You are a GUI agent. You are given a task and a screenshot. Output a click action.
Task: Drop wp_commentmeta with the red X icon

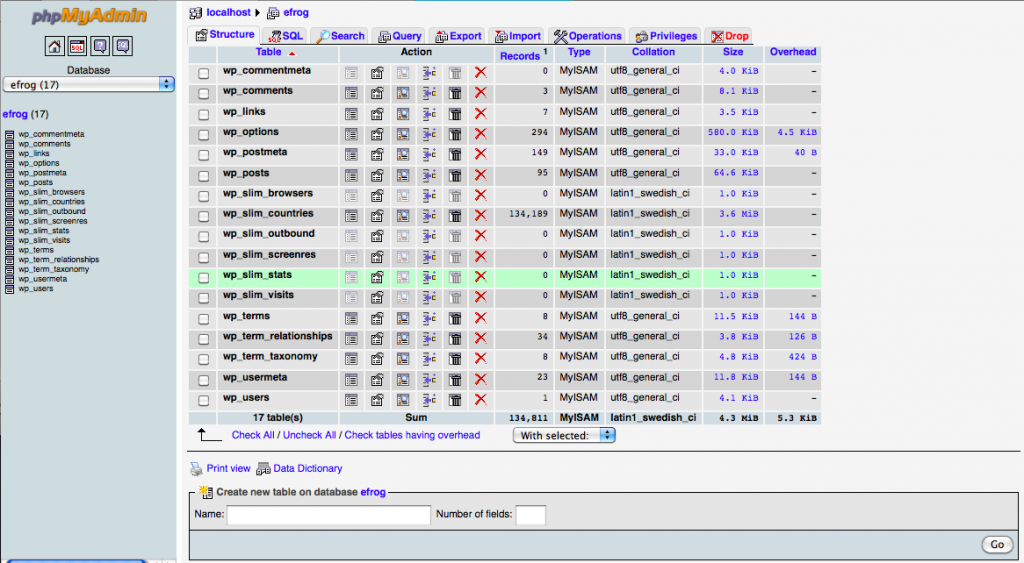coord(481,72)
